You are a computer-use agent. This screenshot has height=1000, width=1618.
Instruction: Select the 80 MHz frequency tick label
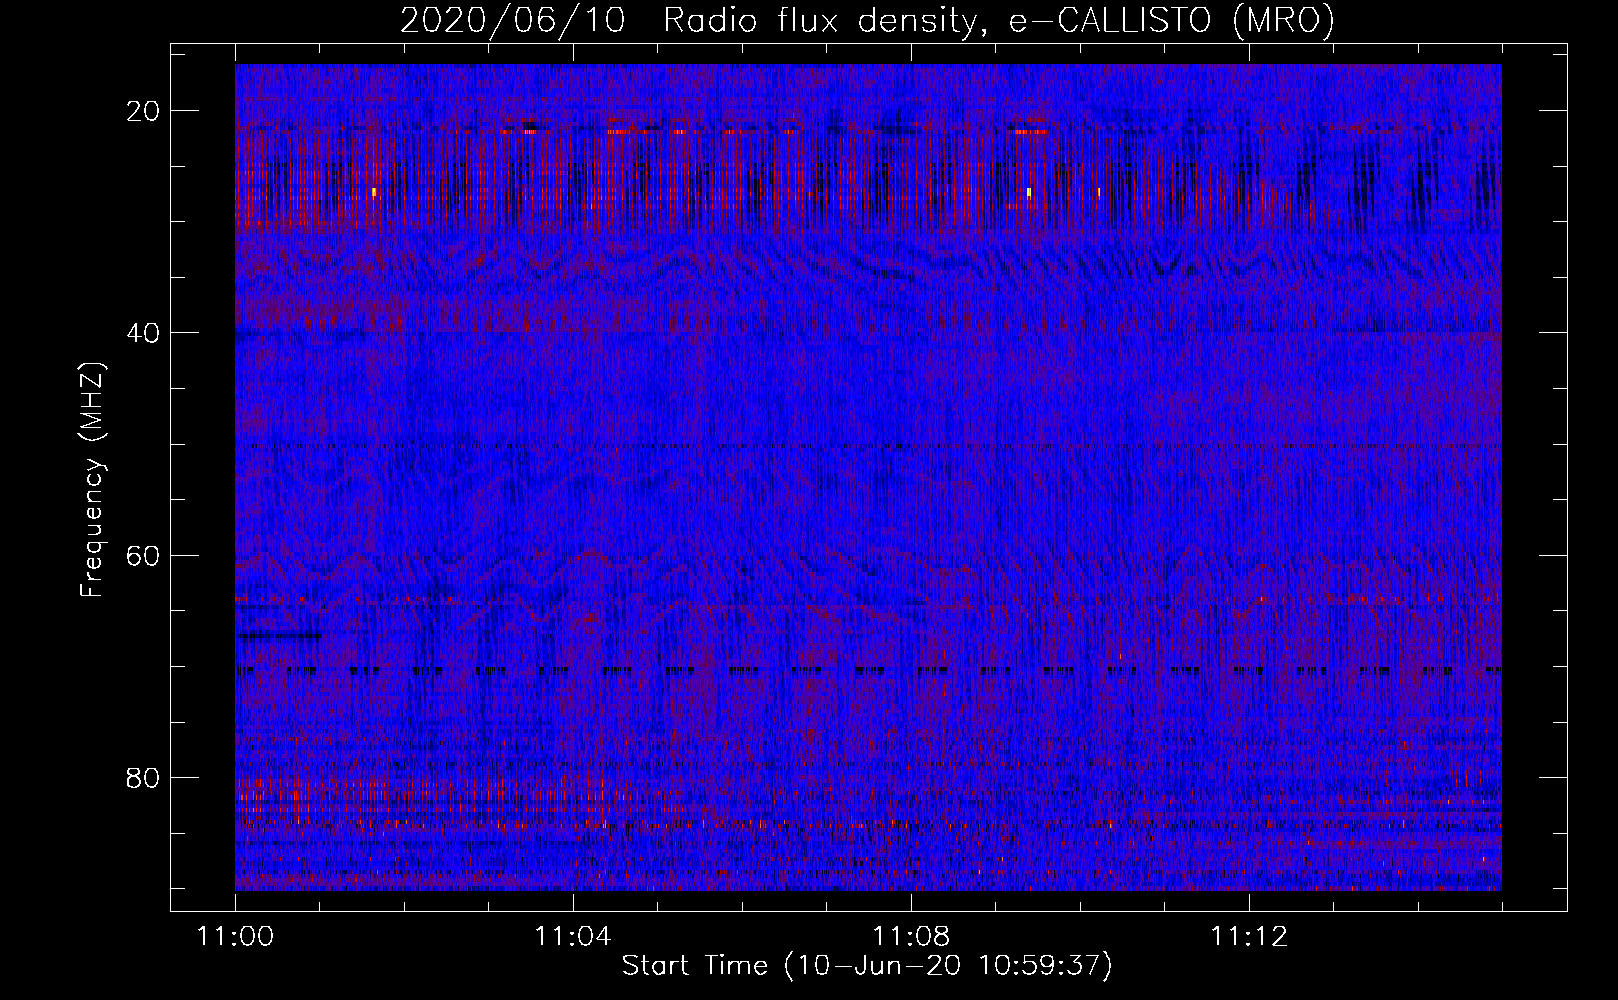[x=144, y=777]
